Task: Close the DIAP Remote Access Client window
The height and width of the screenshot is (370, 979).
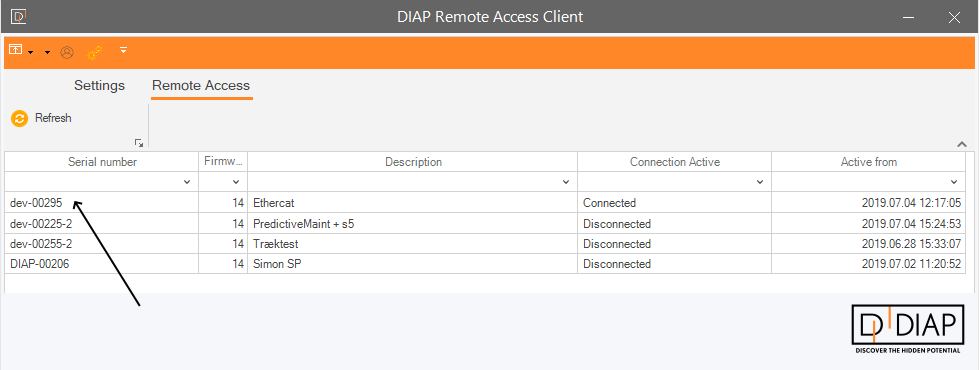Action: pyautogui.click(x=954, y=17)
